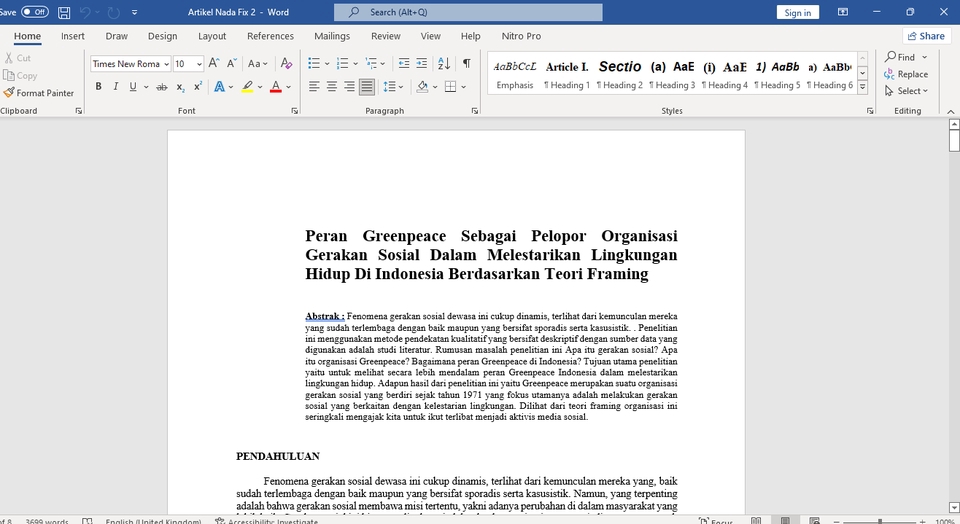Open Ribbon Display Options icon
960x524 pixels.
(843, 12)
